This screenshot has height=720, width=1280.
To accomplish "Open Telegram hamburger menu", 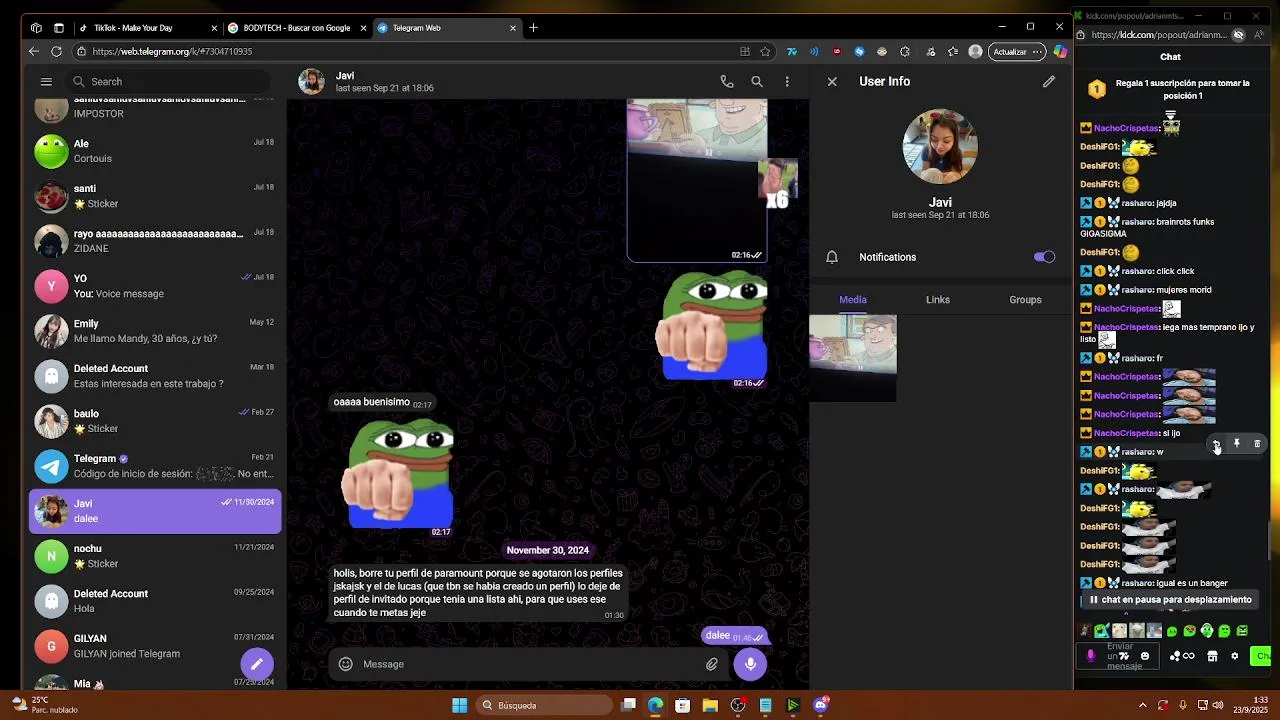I will 46,82.
